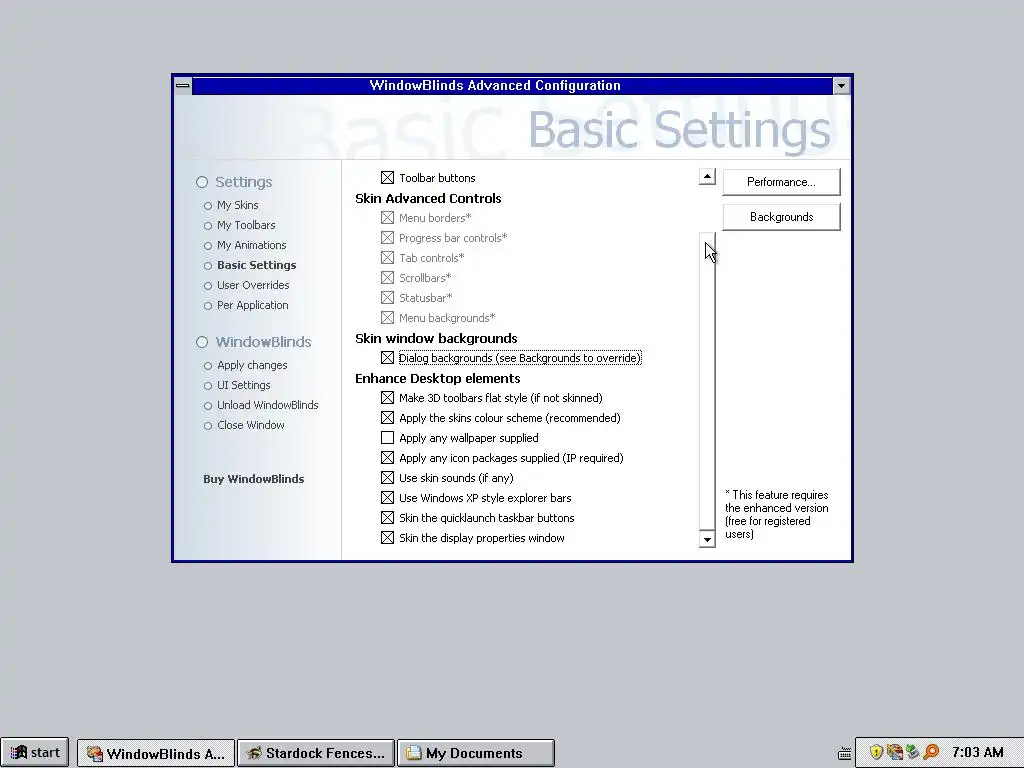Click the Close Window link
Screen dimensions: 1024x768
[251, 425]
